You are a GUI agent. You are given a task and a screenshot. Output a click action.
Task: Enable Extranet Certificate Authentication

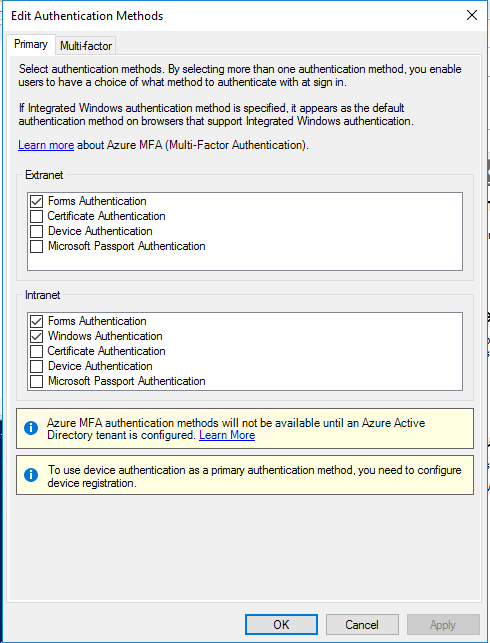[36, 216]
